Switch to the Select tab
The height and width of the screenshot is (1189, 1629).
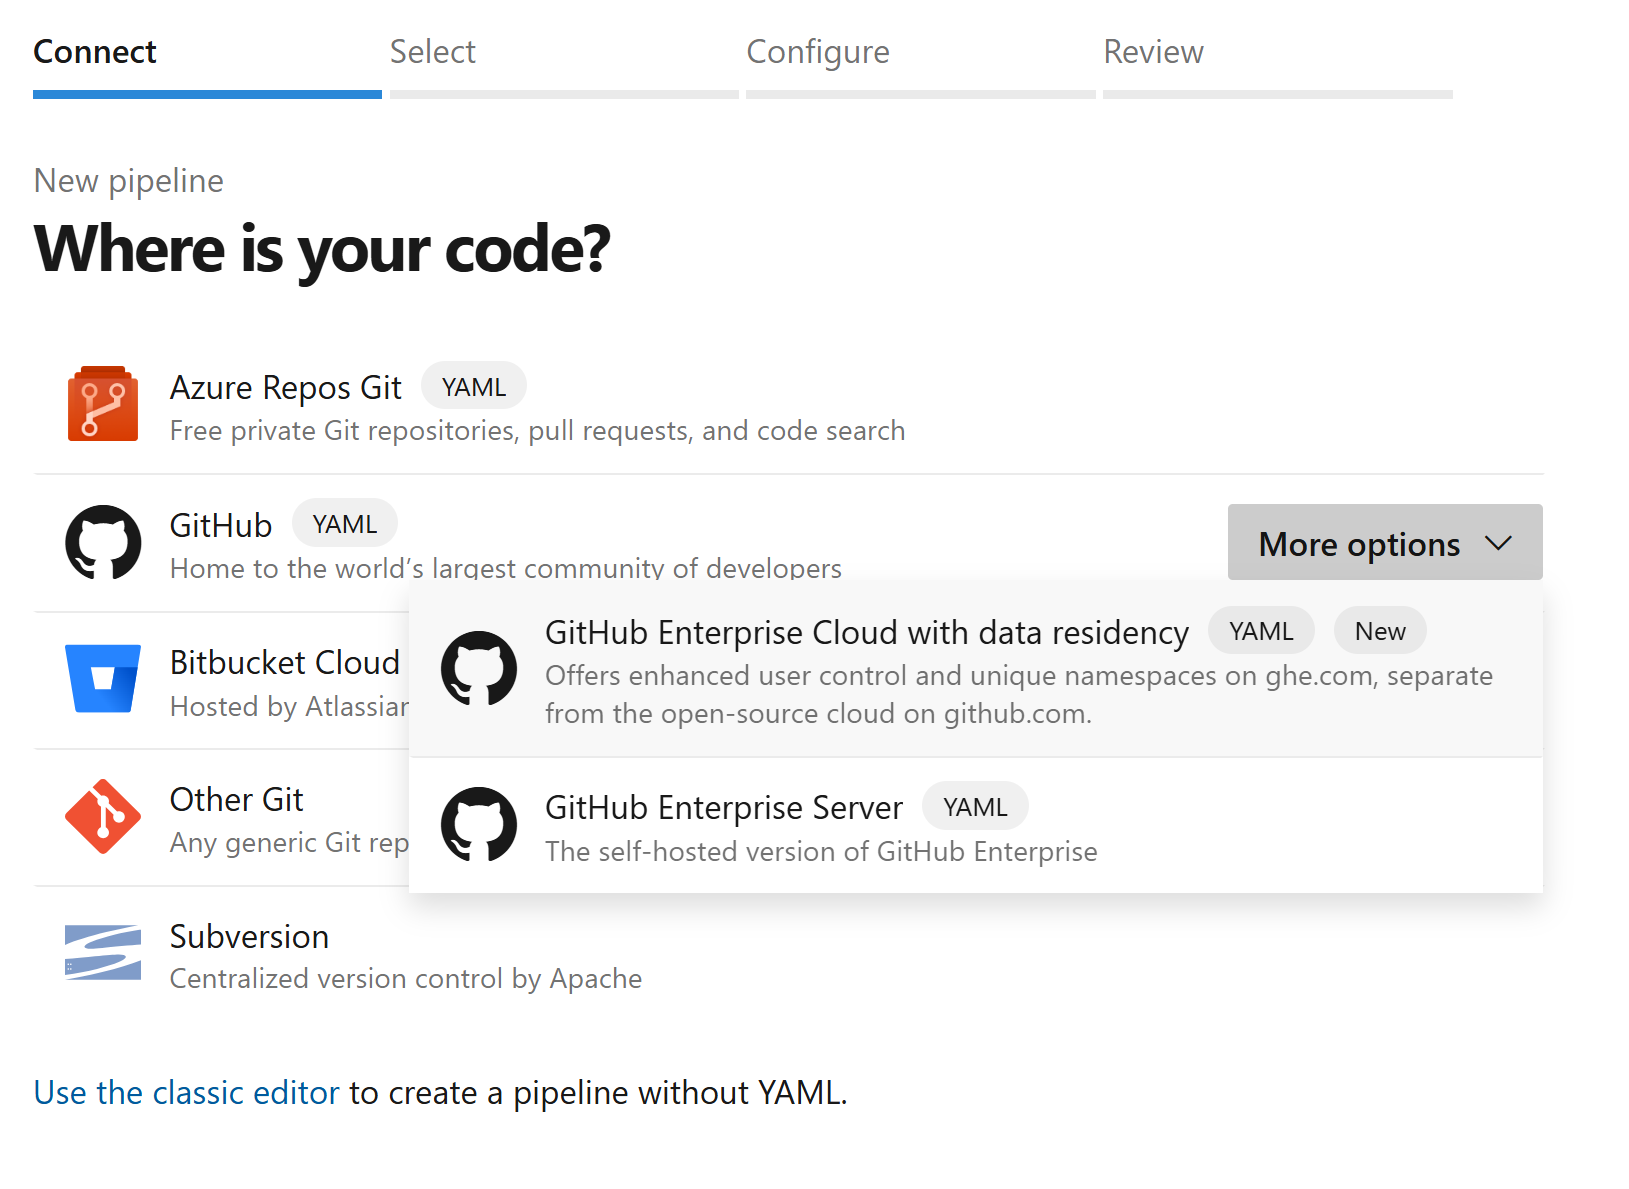(432, 52)
